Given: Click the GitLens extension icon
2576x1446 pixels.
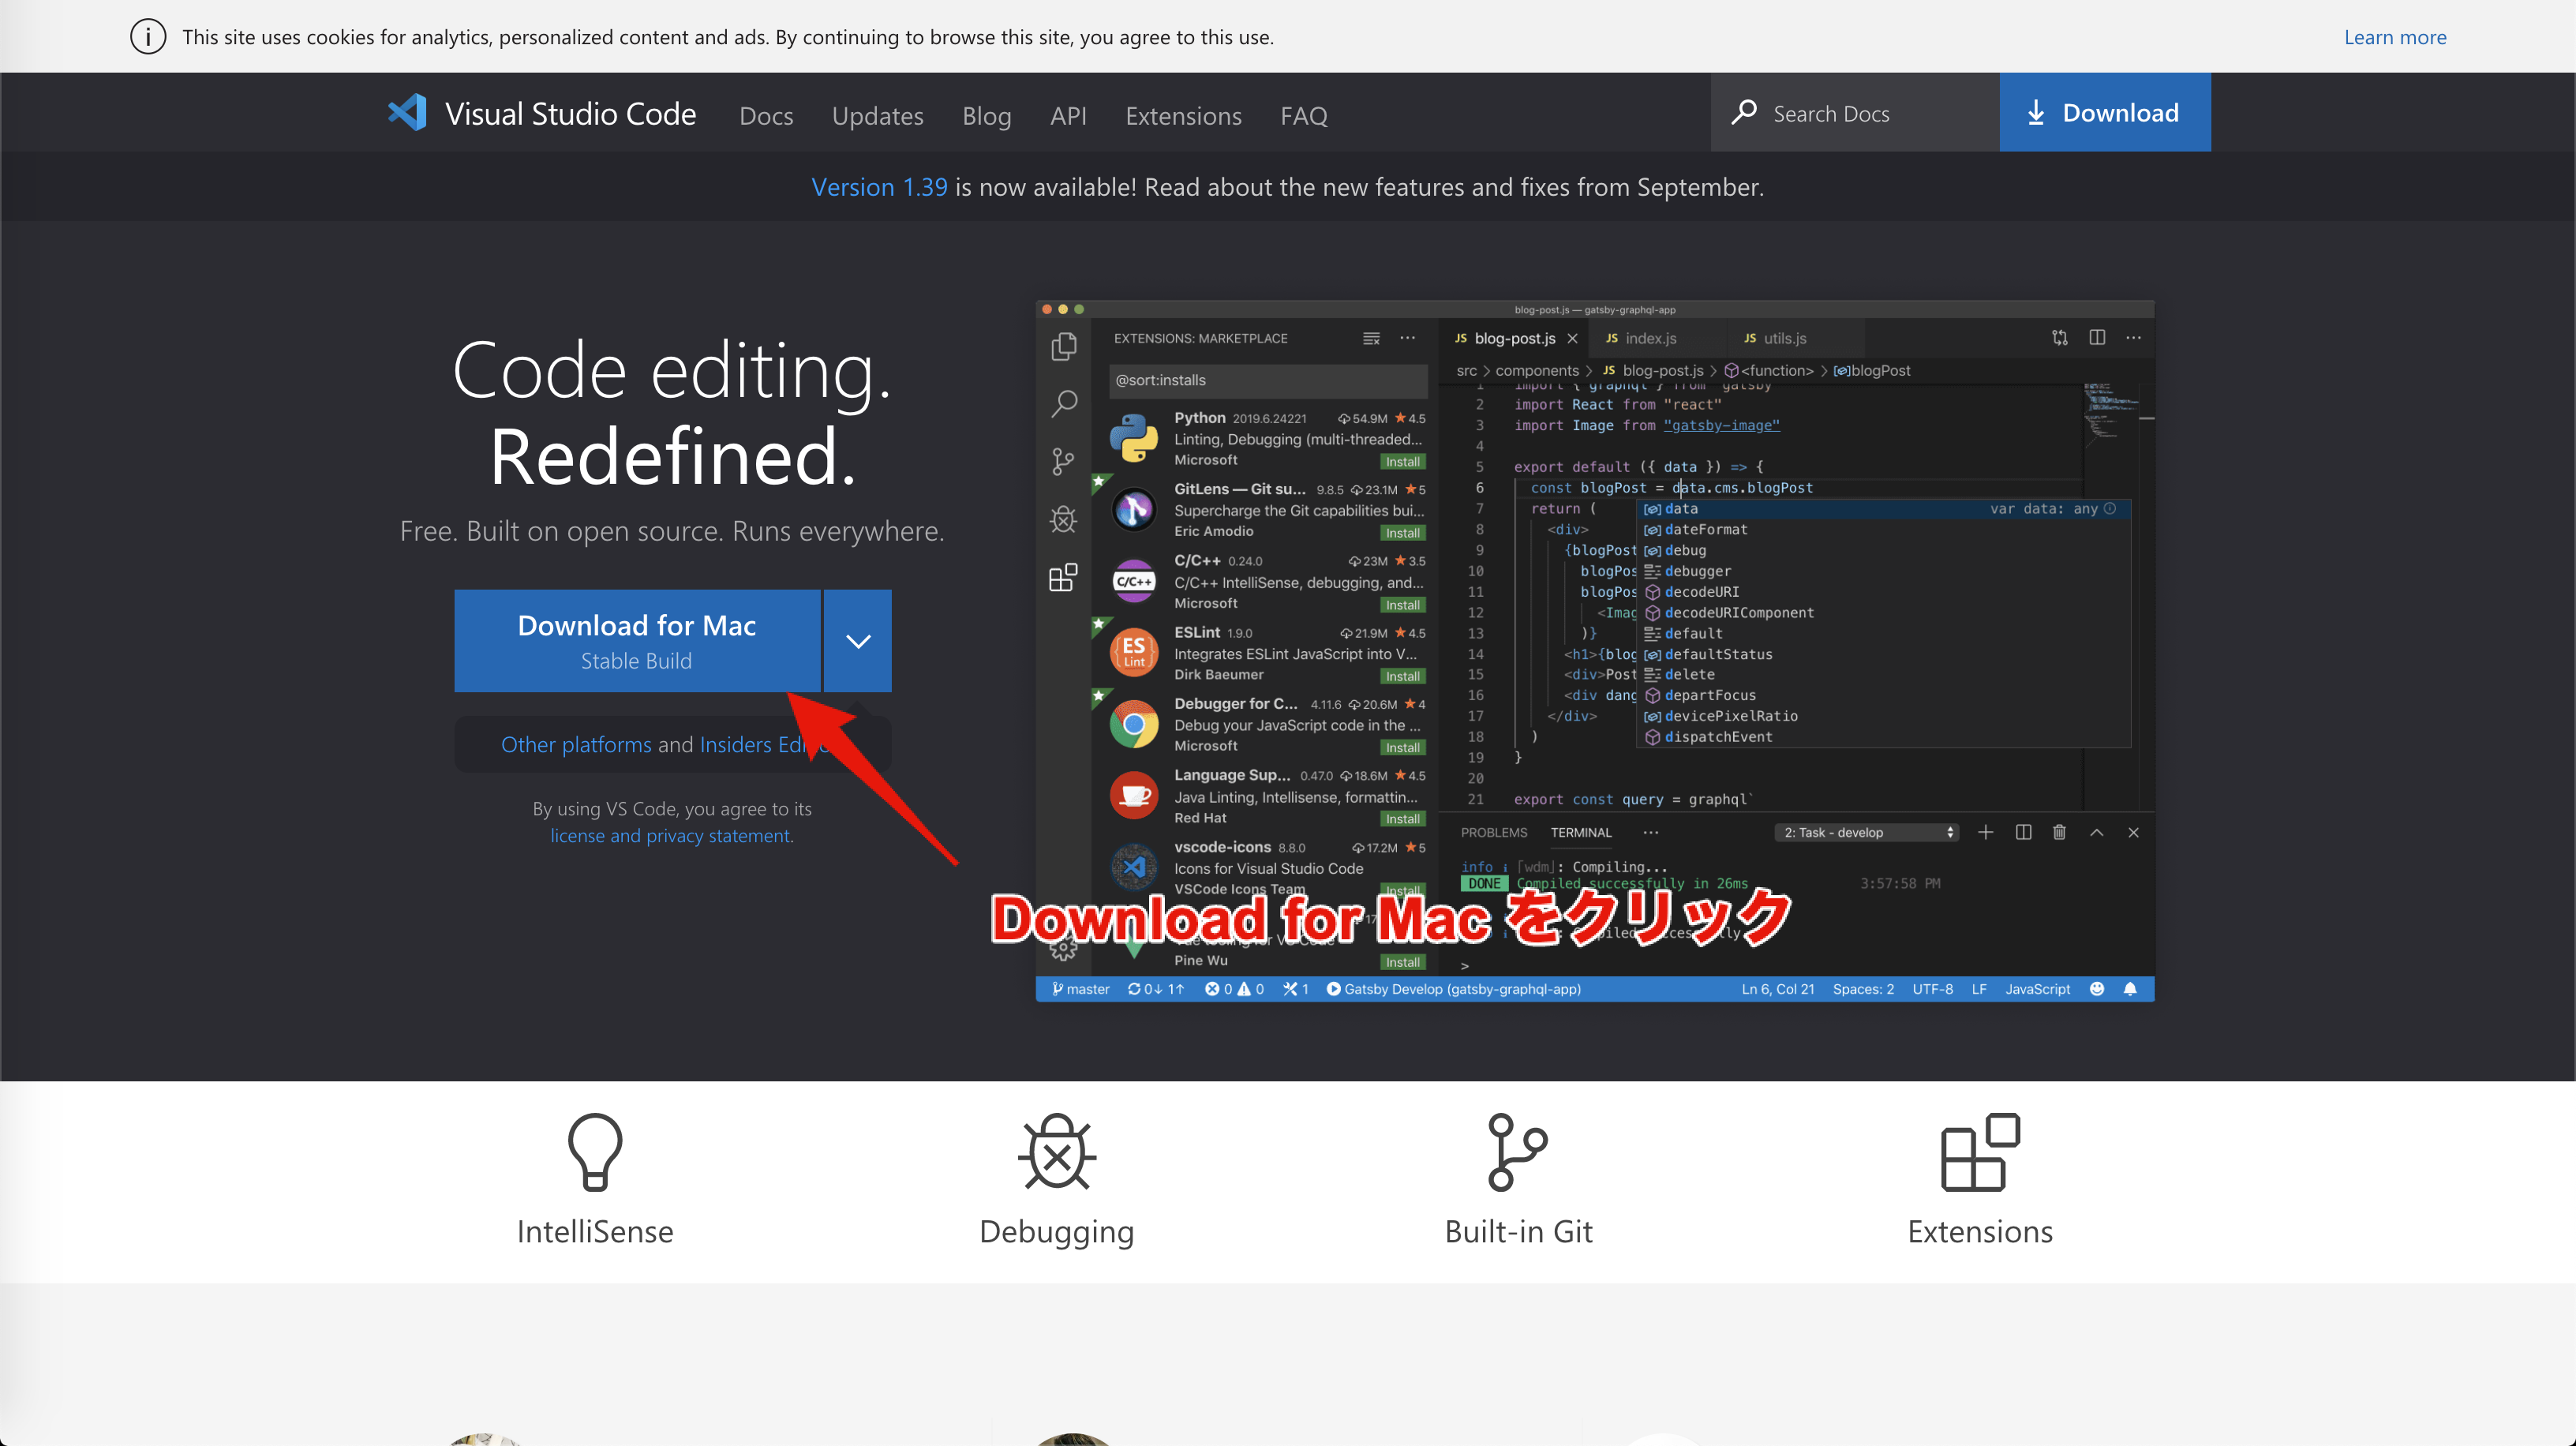Looking at the screenshot, I should pos(1134,510).
